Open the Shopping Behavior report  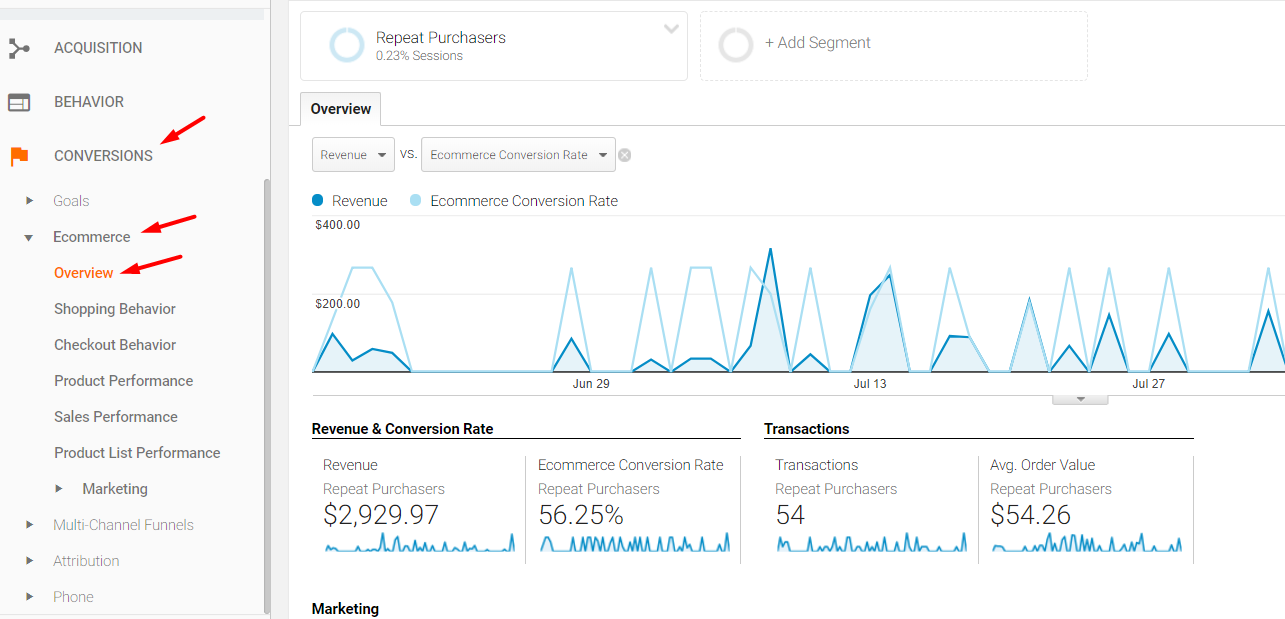point(115,309)
